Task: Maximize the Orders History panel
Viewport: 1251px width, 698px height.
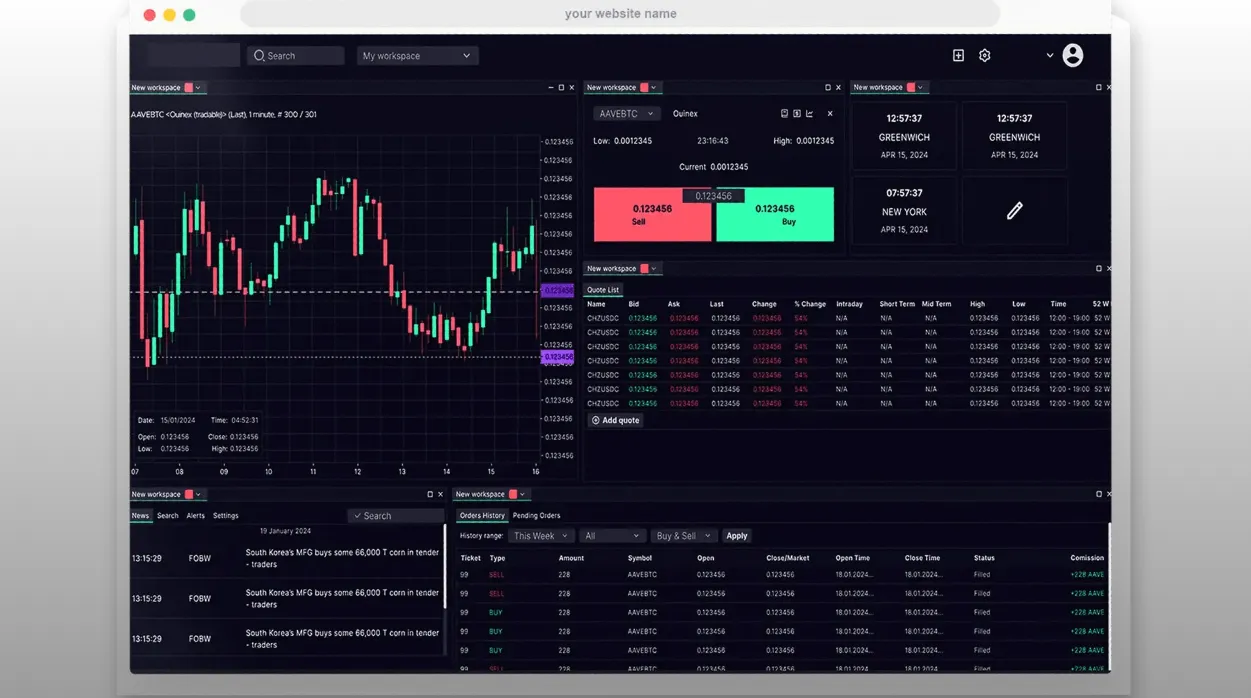Action: click(x=1099, y=494)
